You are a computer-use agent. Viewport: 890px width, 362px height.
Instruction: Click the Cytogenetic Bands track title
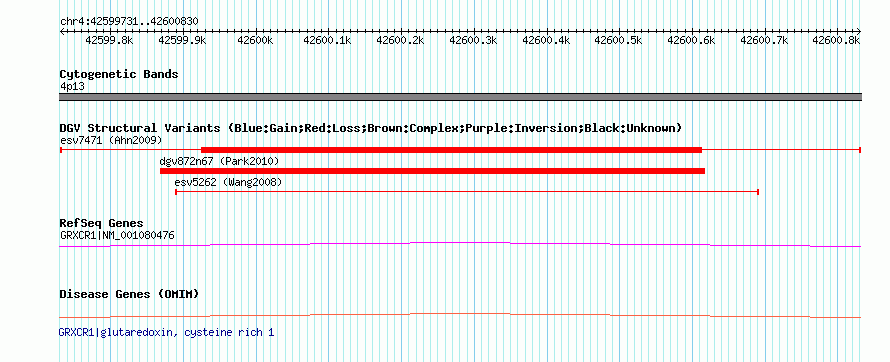(119, 74)
